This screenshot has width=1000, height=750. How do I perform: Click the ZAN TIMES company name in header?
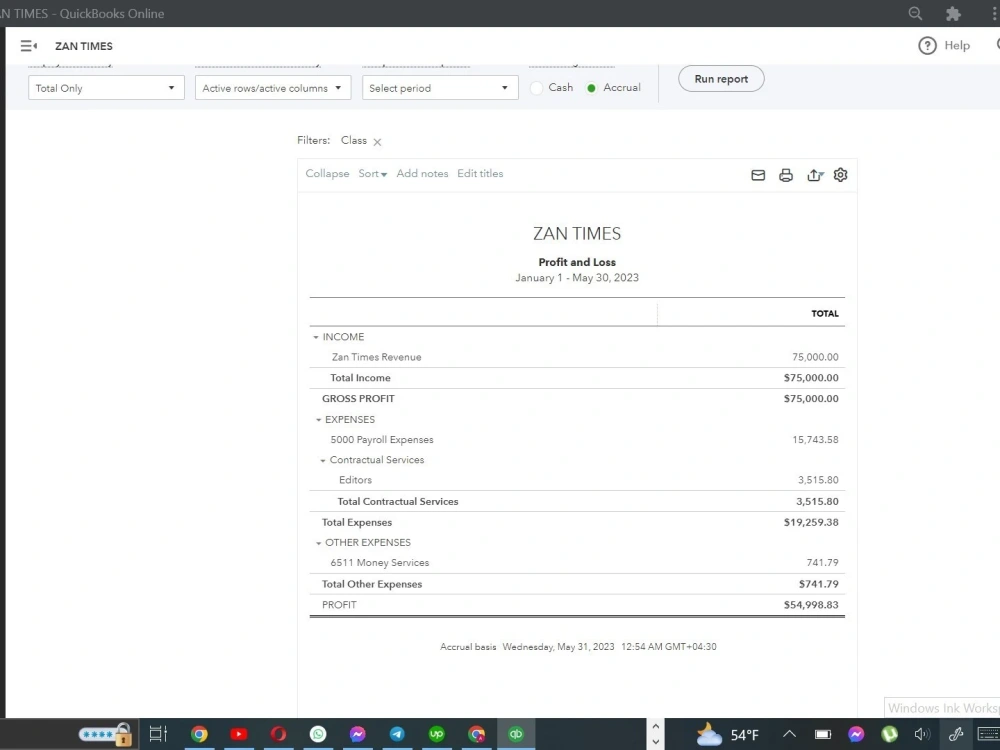coord(84,46)
